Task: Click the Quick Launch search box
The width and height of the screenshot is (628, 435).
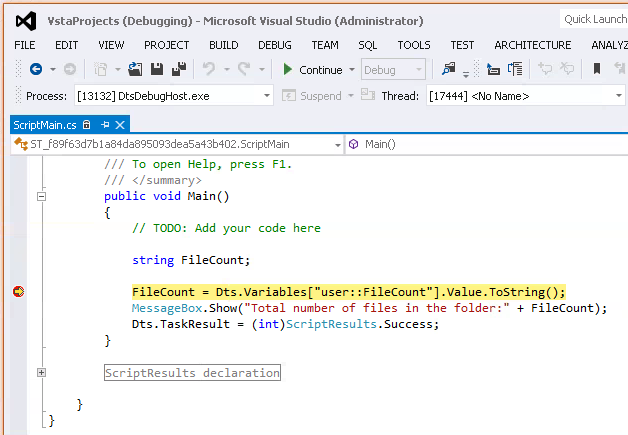Action: coord(594,19)
